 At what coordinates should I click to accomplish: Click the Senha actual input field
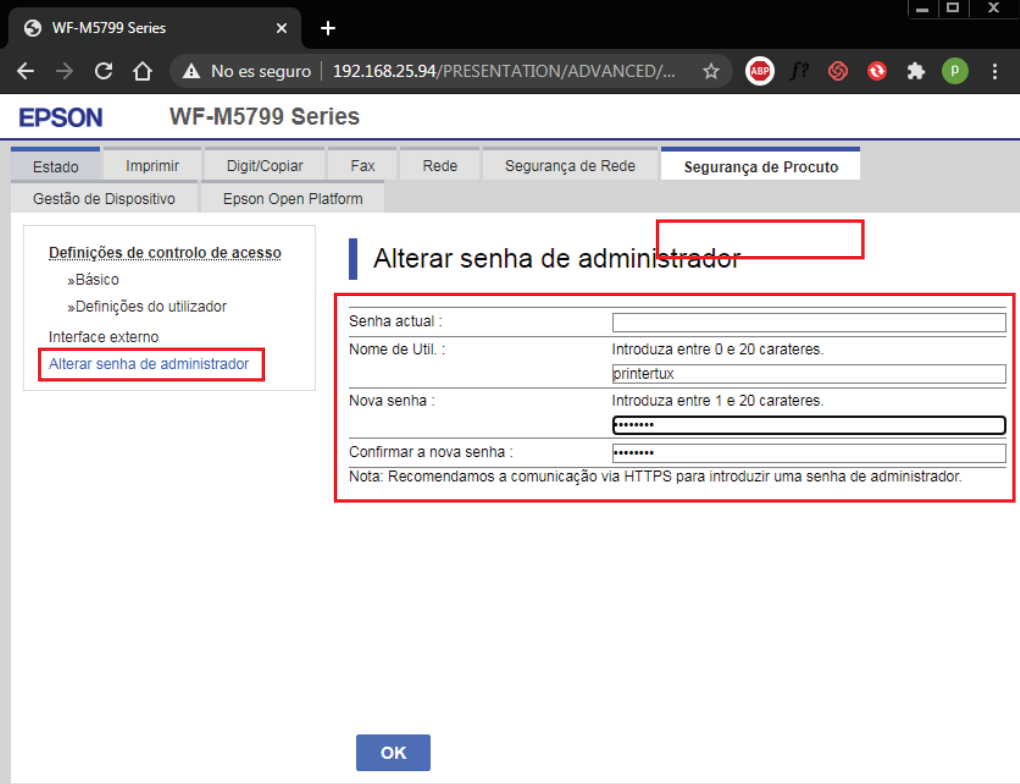pos(808,322)
